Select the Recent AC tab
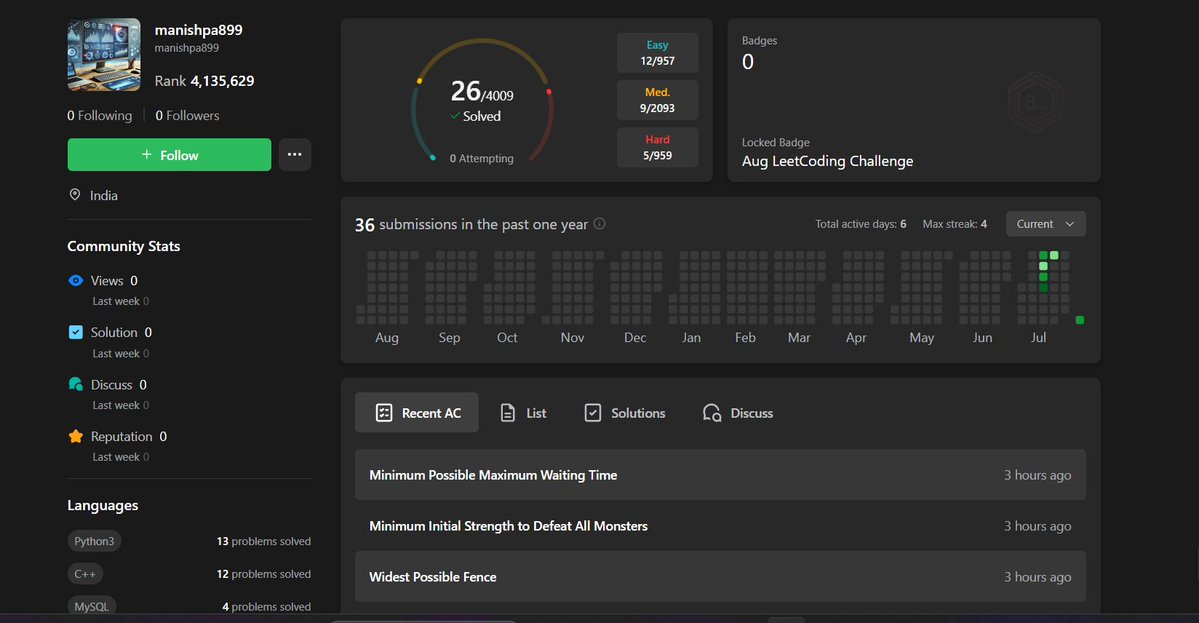Image resolution: width=1199 pixels, height=623 pixels. click(417, 413)
